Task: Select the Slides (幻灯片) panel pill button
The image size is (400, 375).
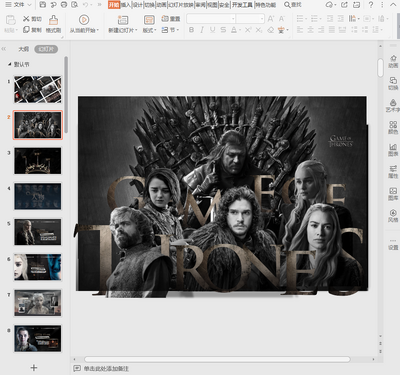Action: click(x=46, y=49)
